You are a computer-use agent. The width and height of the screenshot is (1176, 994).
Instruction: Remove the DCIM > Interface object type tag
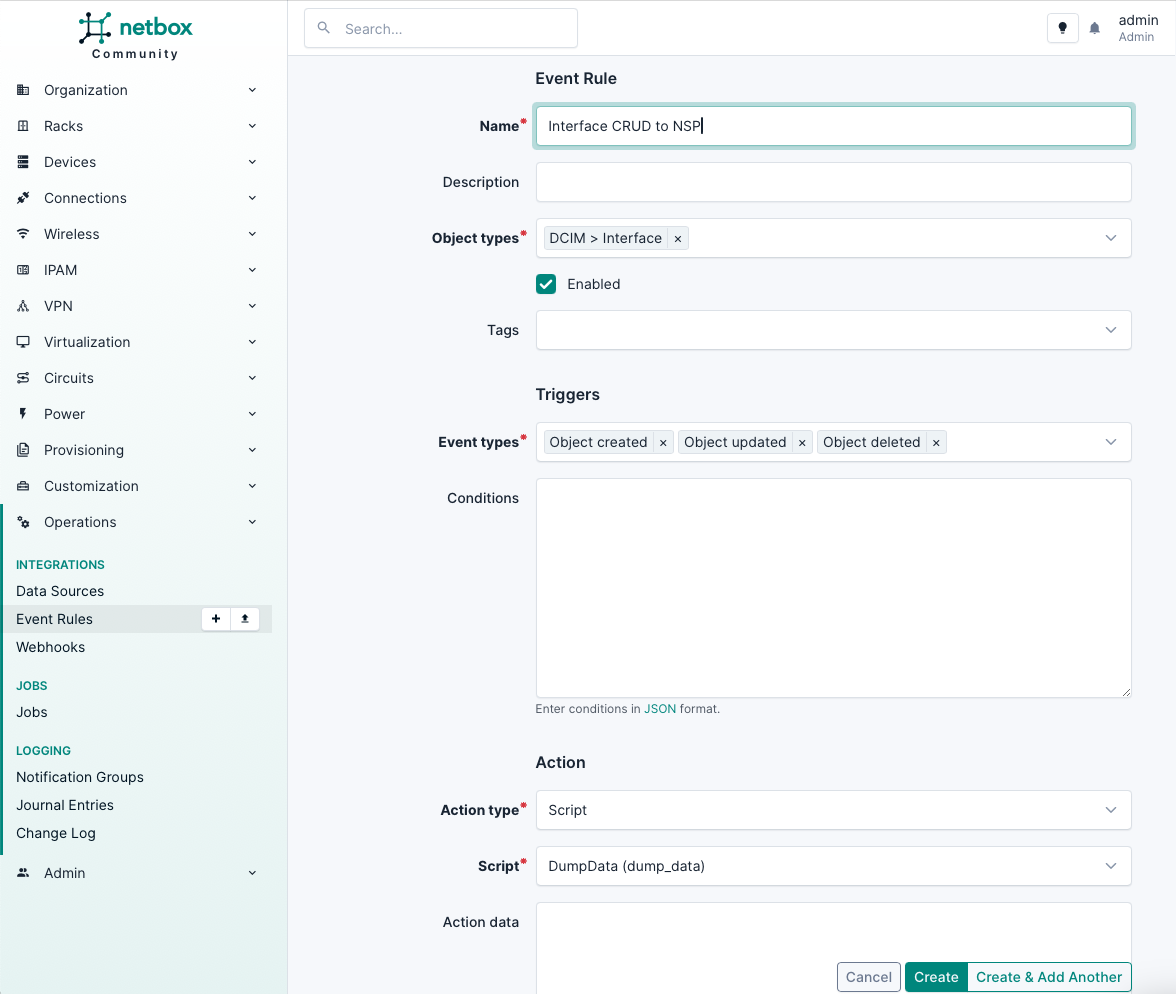[678, 238]
